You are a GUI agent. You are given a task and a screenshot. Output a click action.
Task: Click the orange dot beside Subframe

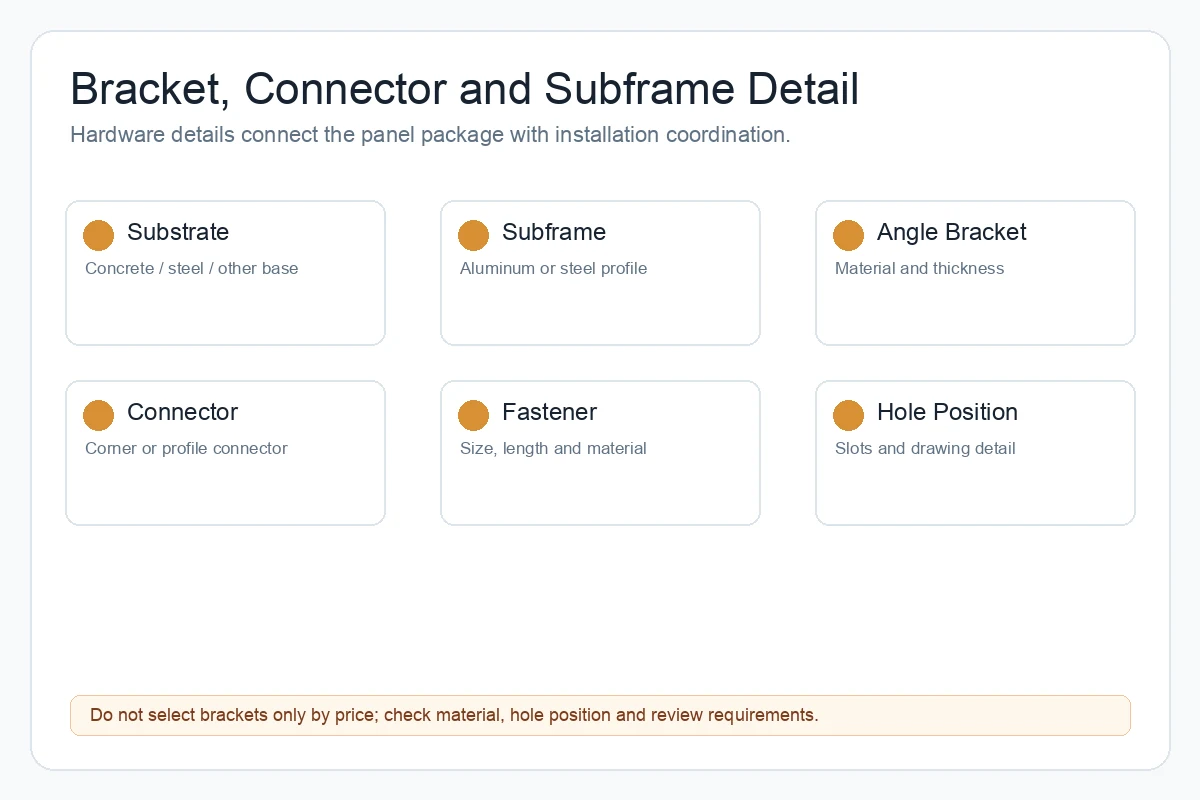(x=473, y=236)
